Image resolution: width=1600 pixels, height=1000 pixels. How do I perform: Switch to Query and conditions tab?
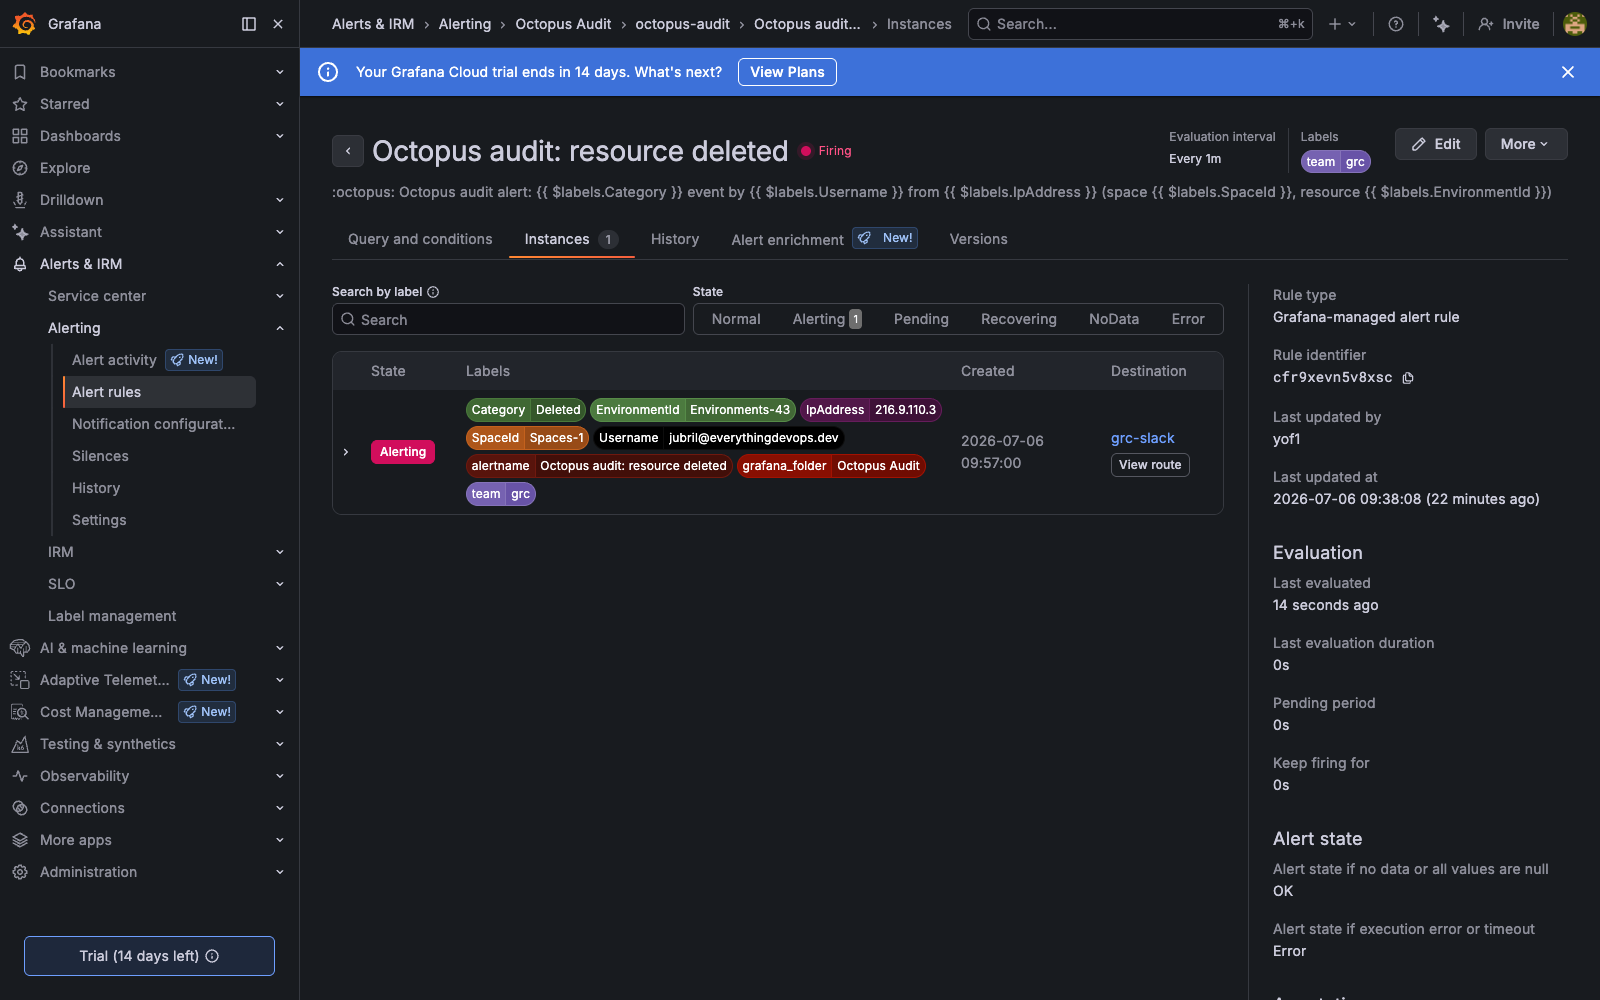click(420, 239)
